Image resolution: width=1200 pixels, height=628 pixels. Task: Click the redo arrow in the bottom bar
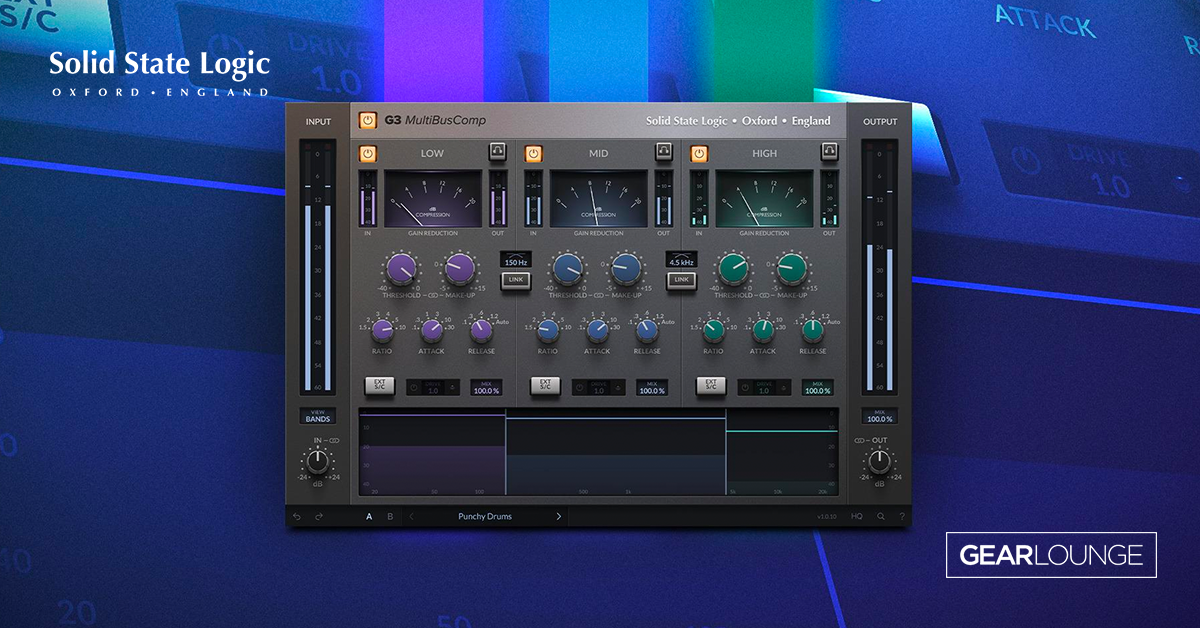318,516
